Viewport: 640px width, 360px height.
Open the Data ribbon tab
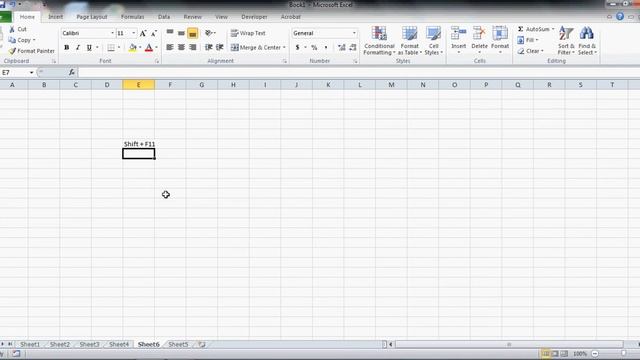(164, 17)
